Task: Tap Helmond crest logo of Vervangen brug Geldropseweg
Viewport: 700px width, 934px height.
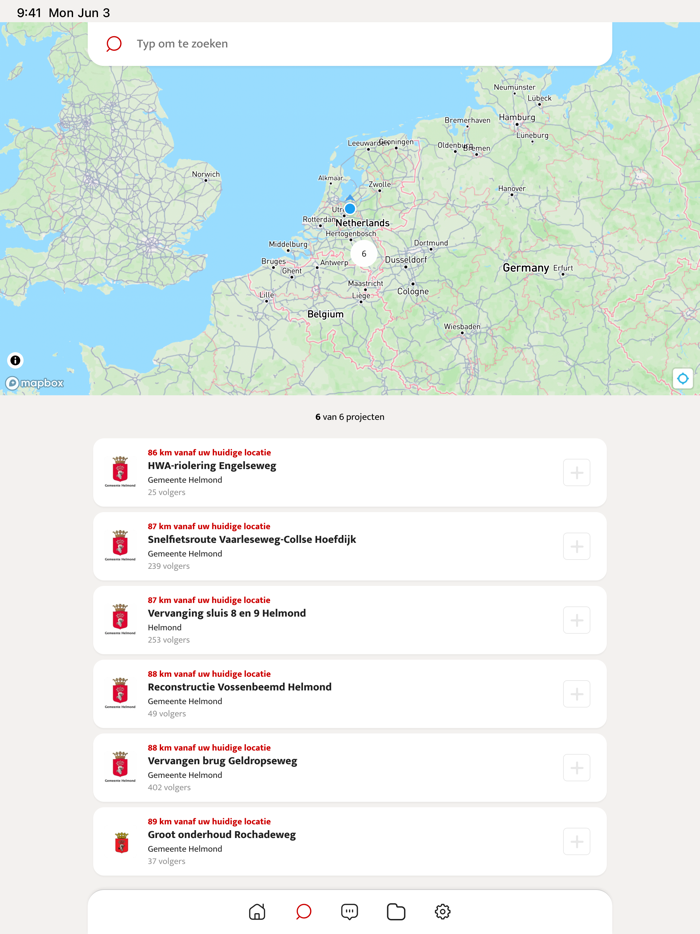Action: click(120, 767)
